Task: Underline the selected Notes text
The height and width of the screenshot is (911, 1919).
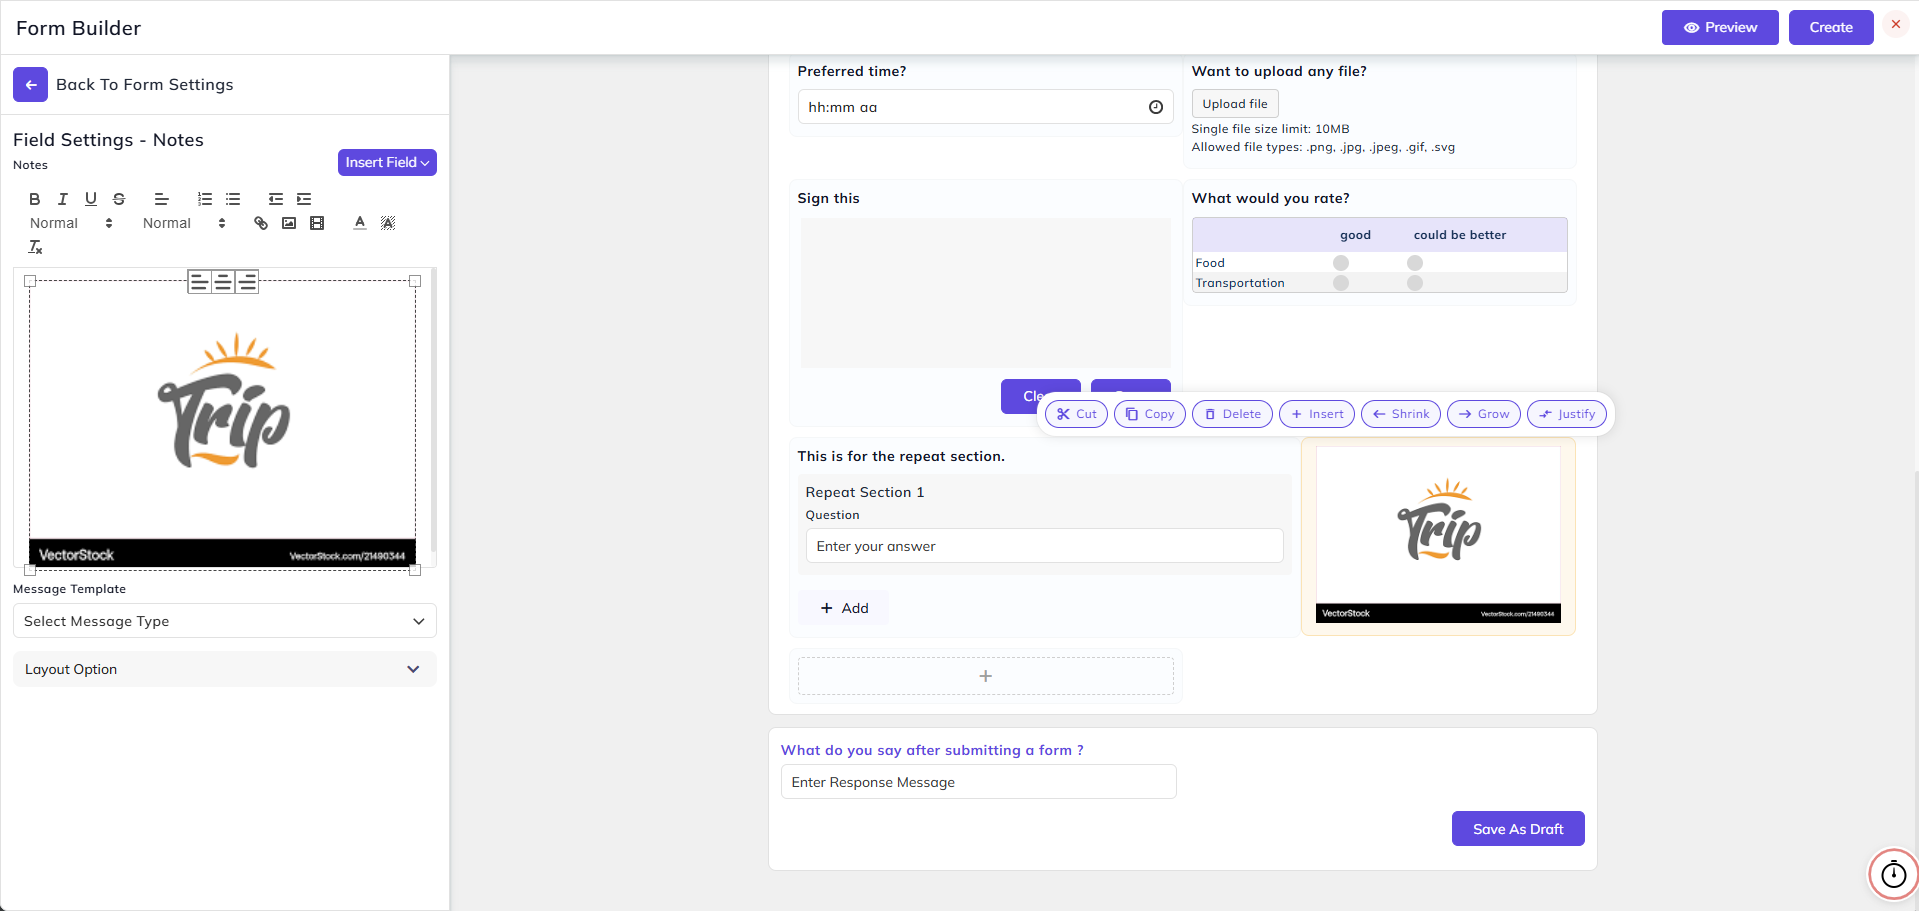Action: tap(91, 199)
